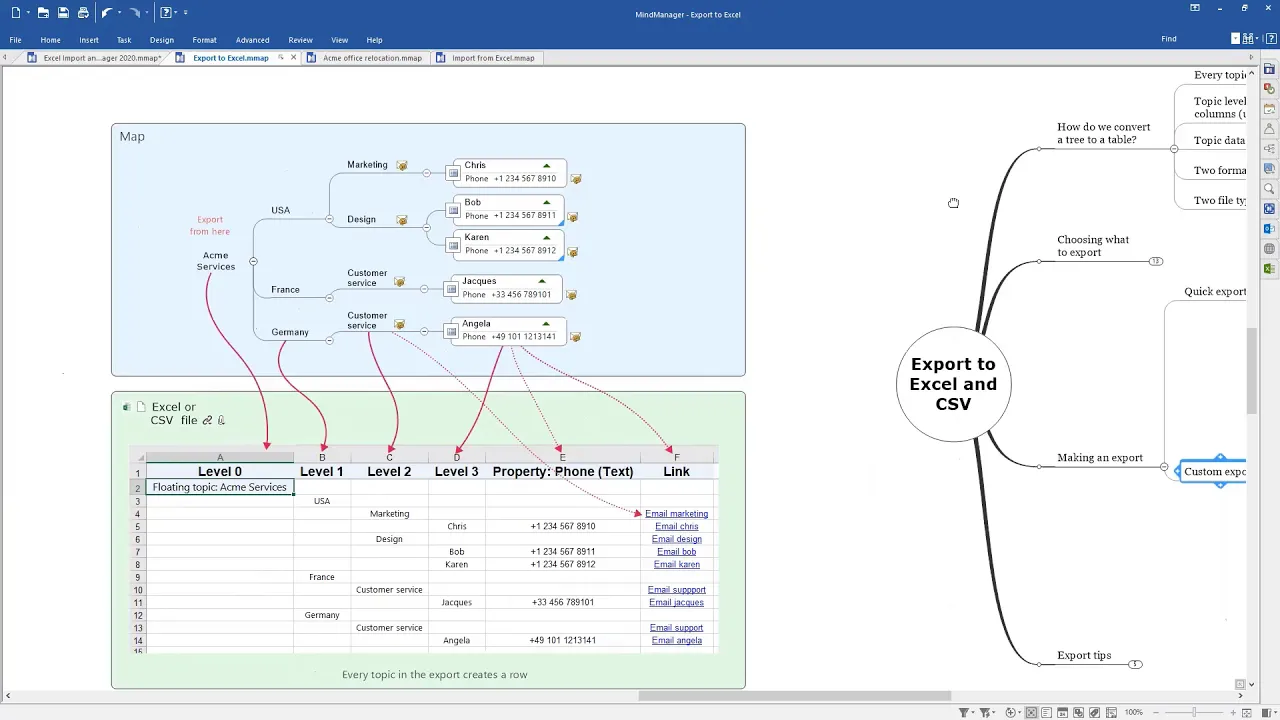Screen dimensions: 1280x720
Task: Open the Help ribbon tab
Action: (x=374, y=40)
